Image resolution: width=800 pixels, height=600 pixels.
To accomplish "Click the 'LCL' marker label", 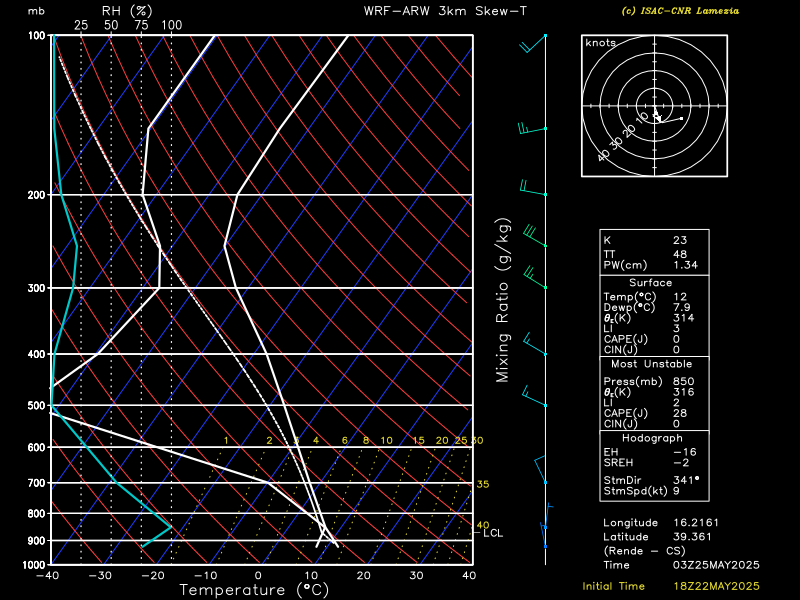I will point(493,533).
